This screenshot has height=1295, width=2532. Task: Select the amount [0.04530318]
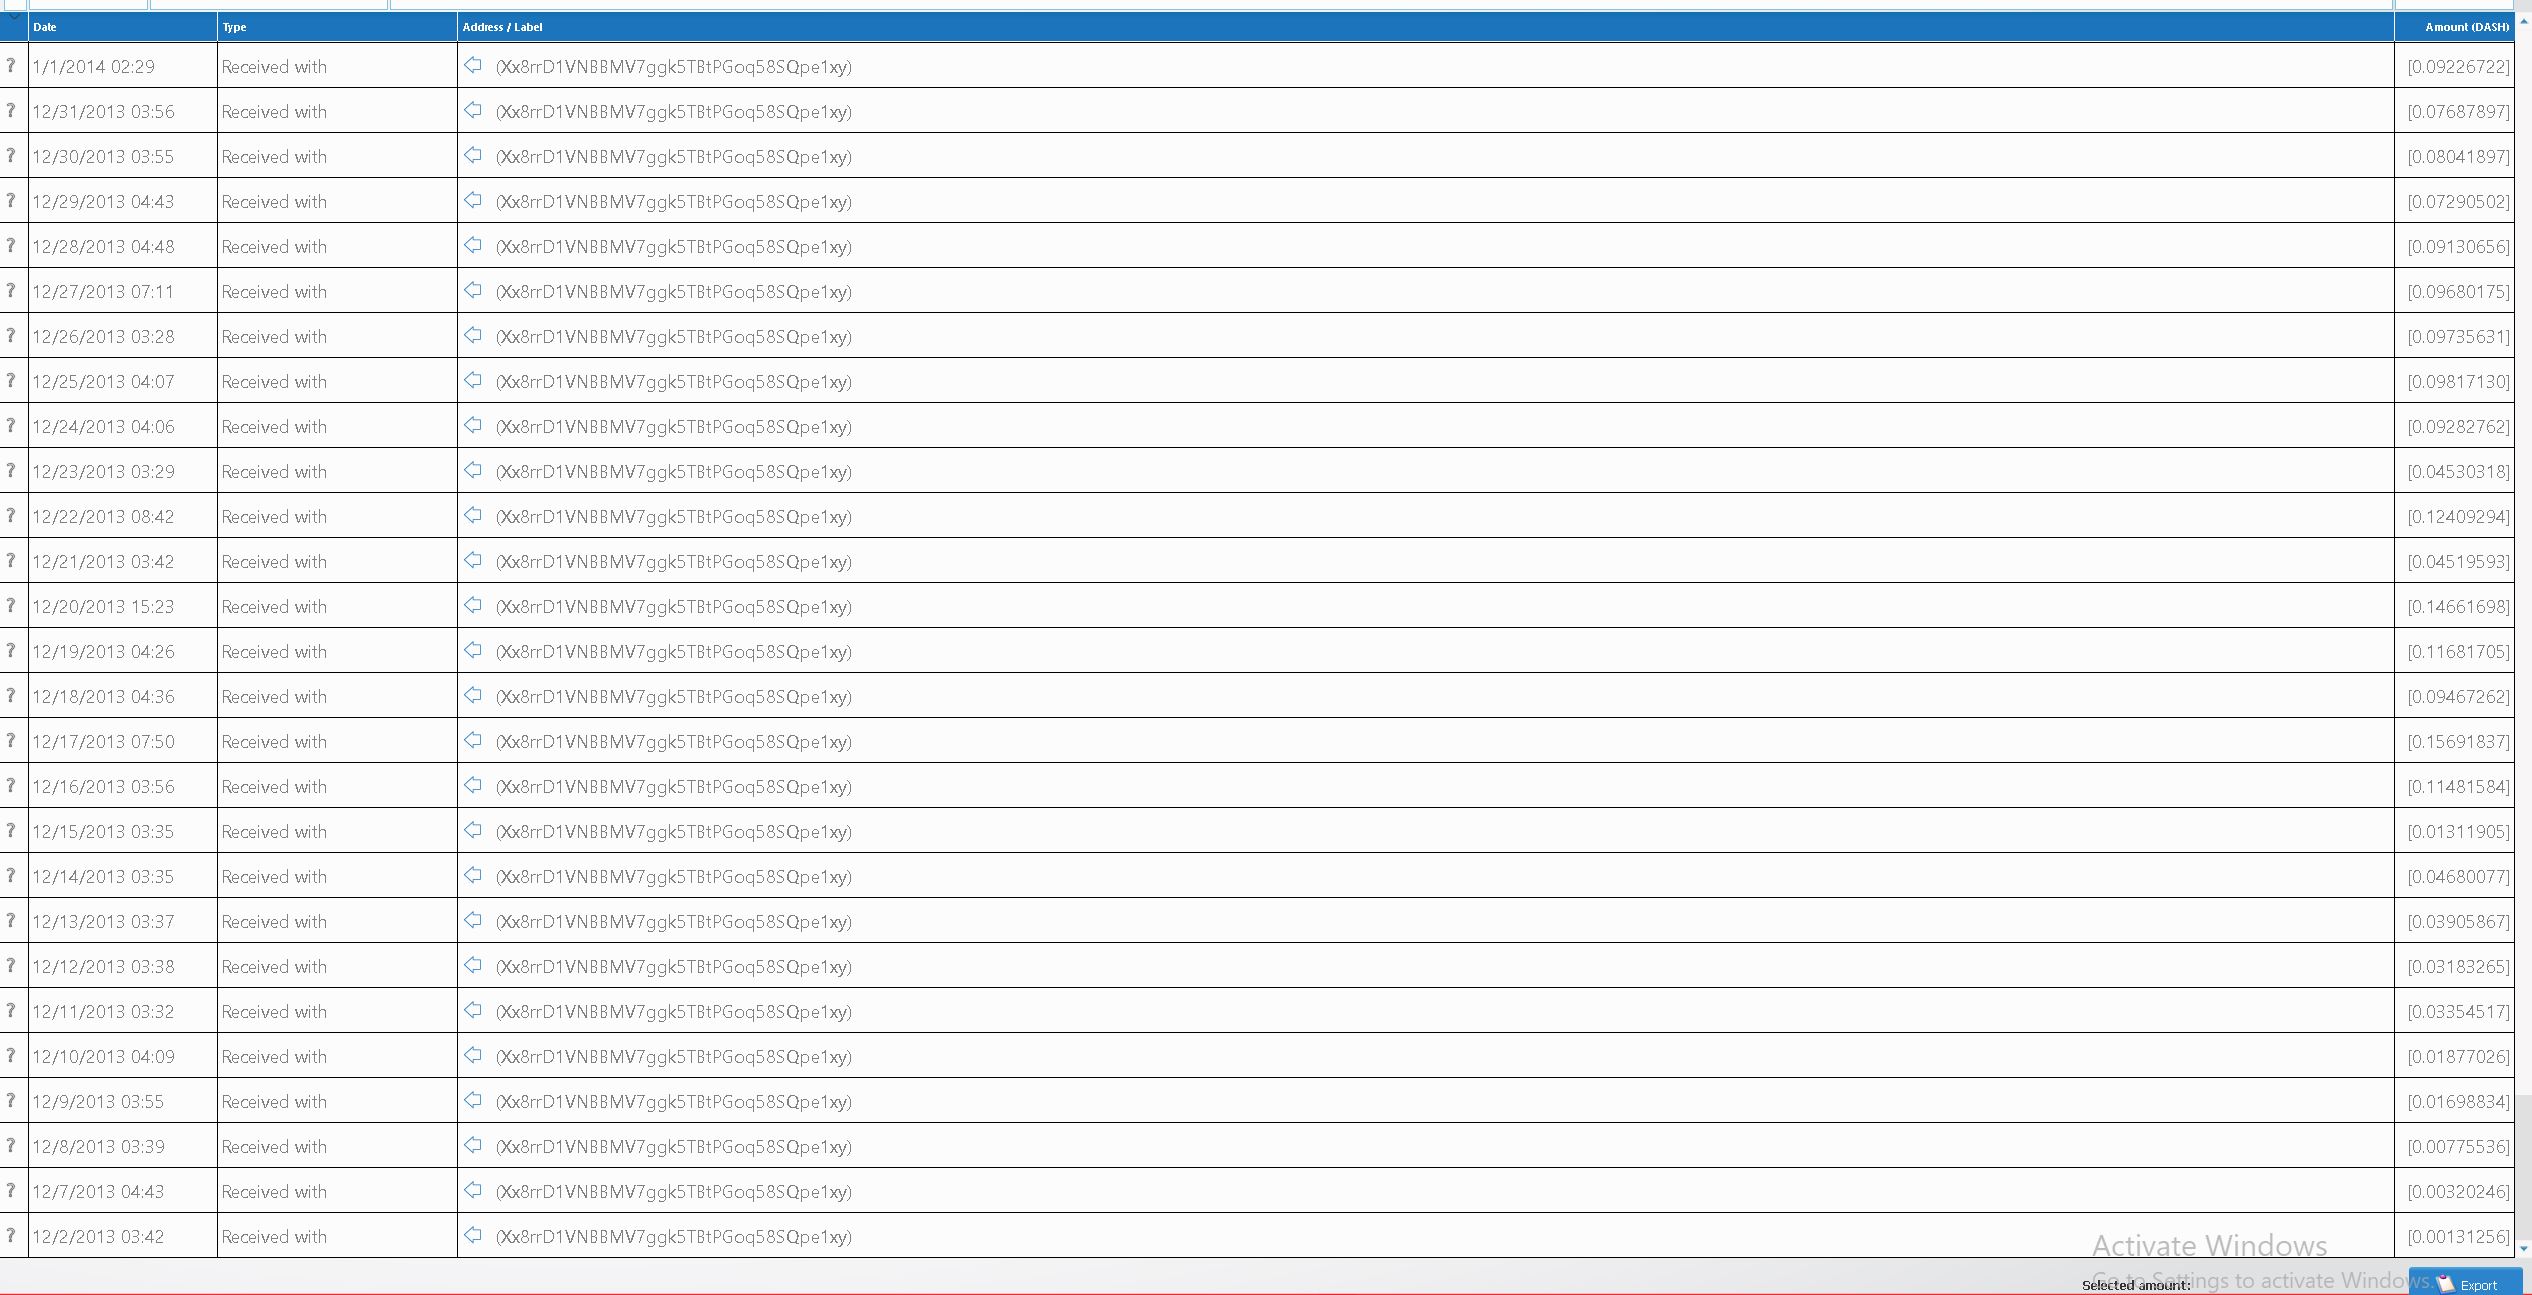[2458, 472]
